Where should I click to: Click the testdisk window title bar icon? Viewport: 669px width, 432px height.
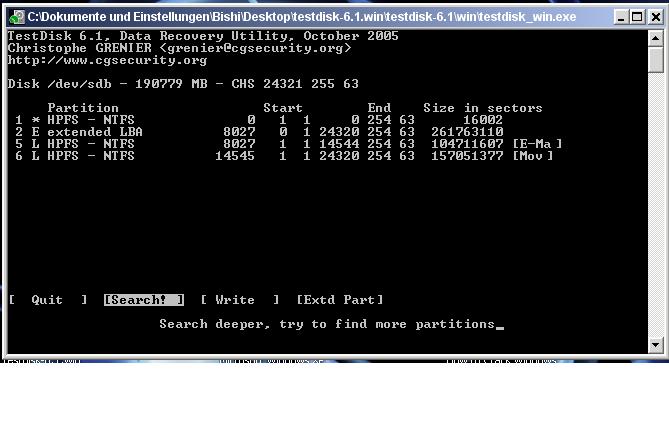[17, 17]
